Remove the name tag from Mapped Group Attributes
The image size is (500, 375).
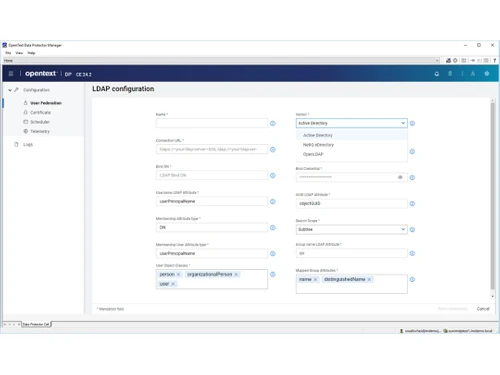coord(315,279)
